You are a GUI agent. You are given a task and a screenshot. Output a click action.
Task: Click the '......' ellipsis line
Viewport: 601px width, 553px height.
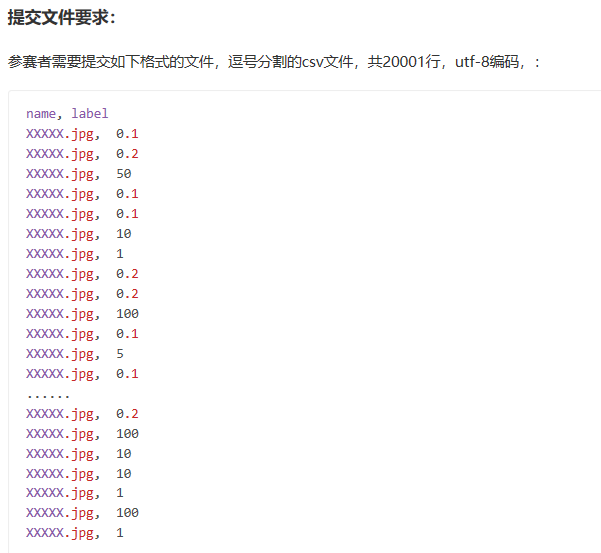(x=48, y=395)
